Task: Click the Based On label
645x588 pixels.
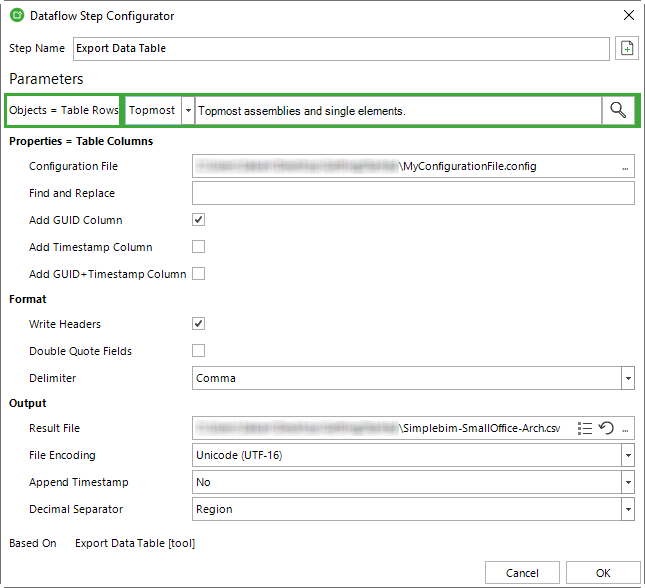Action: tap(32, 543)
